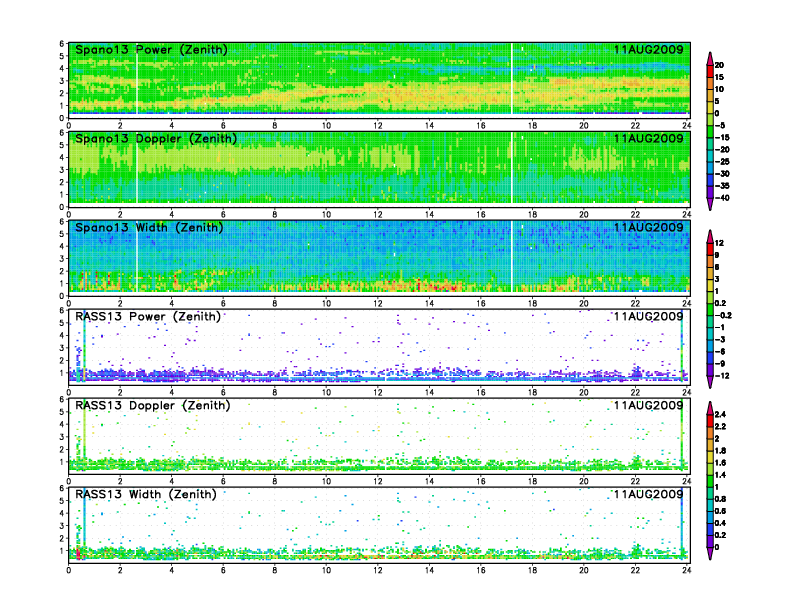Click the hour 12 tick below Spano13 Power panel
This screenshot has width=792, height=612.
pyautogui.click(x=378, y=126)
